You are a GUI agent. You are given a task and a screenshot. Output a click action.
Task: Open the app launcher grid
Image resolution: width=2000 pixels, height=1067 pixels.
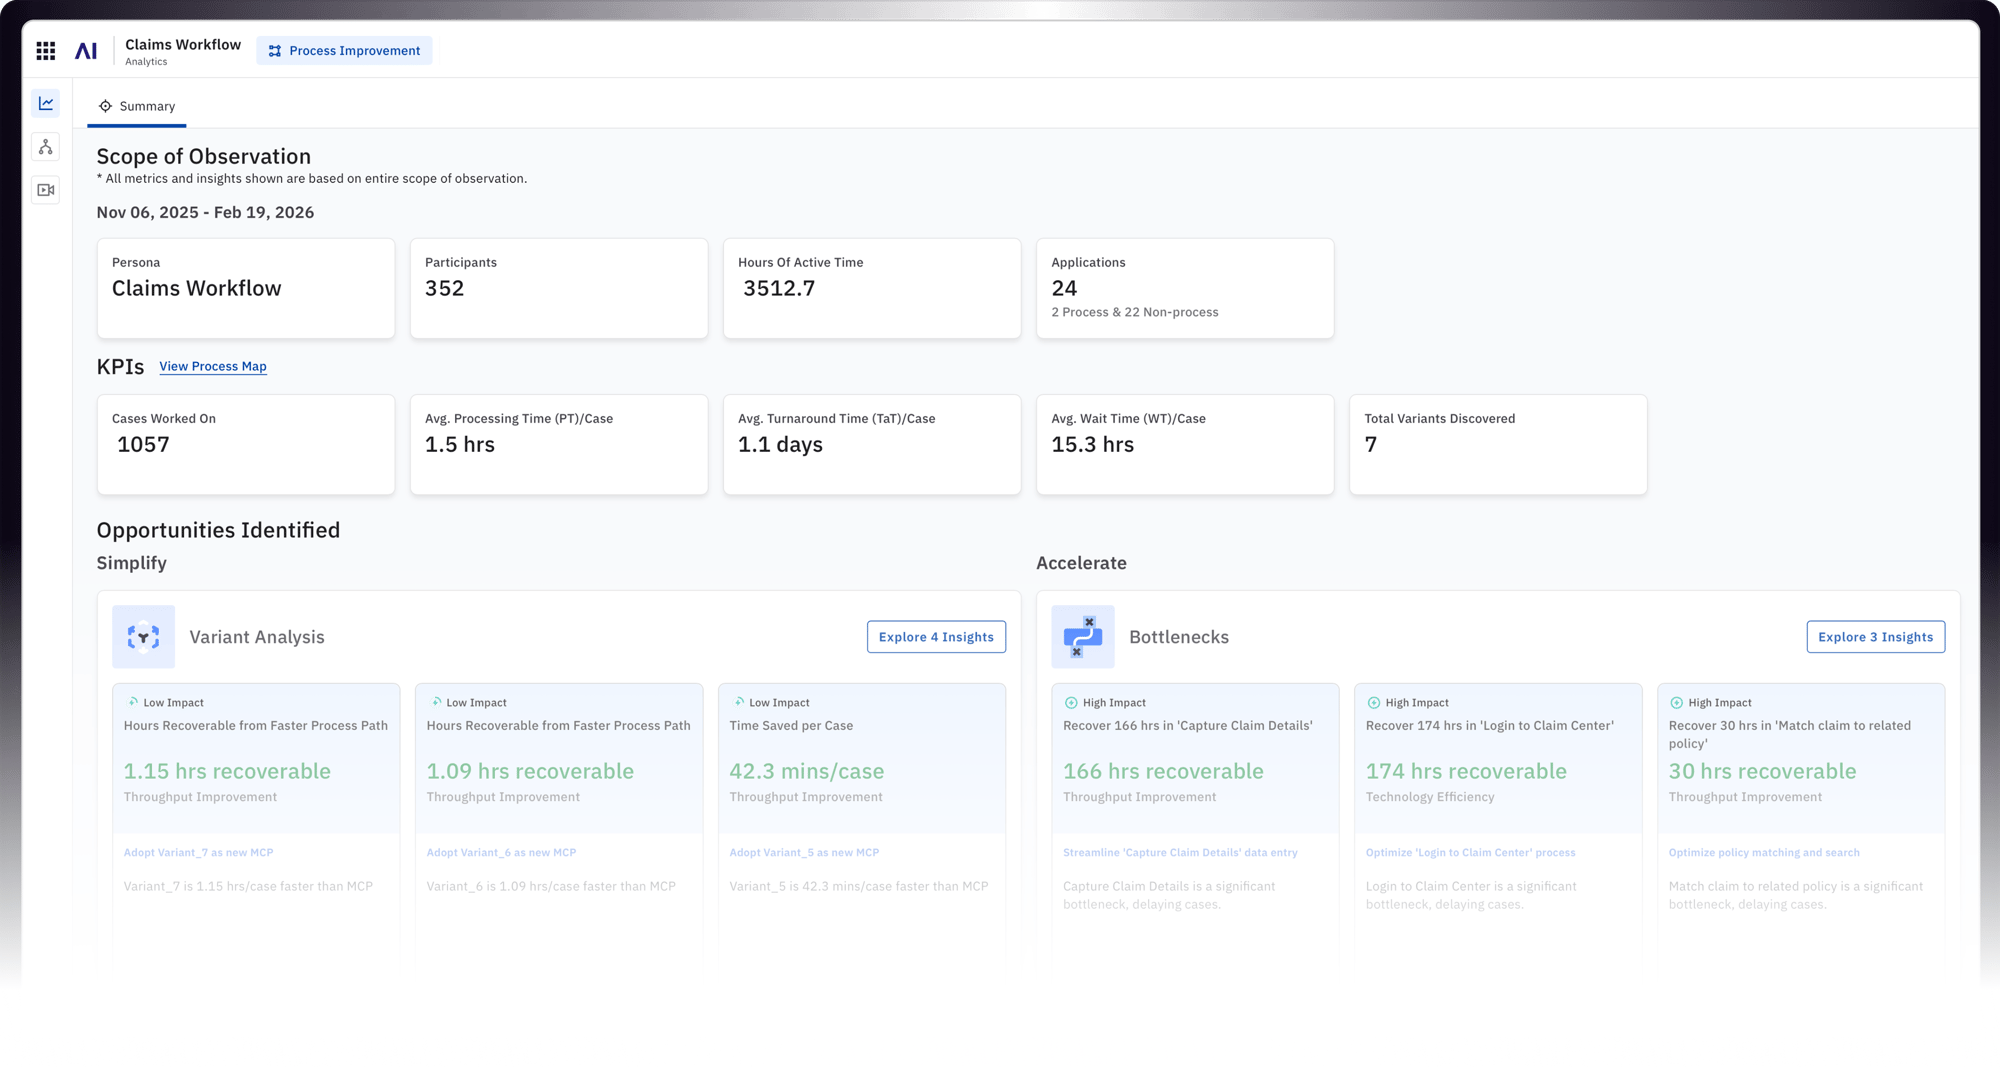coord(45,50)
